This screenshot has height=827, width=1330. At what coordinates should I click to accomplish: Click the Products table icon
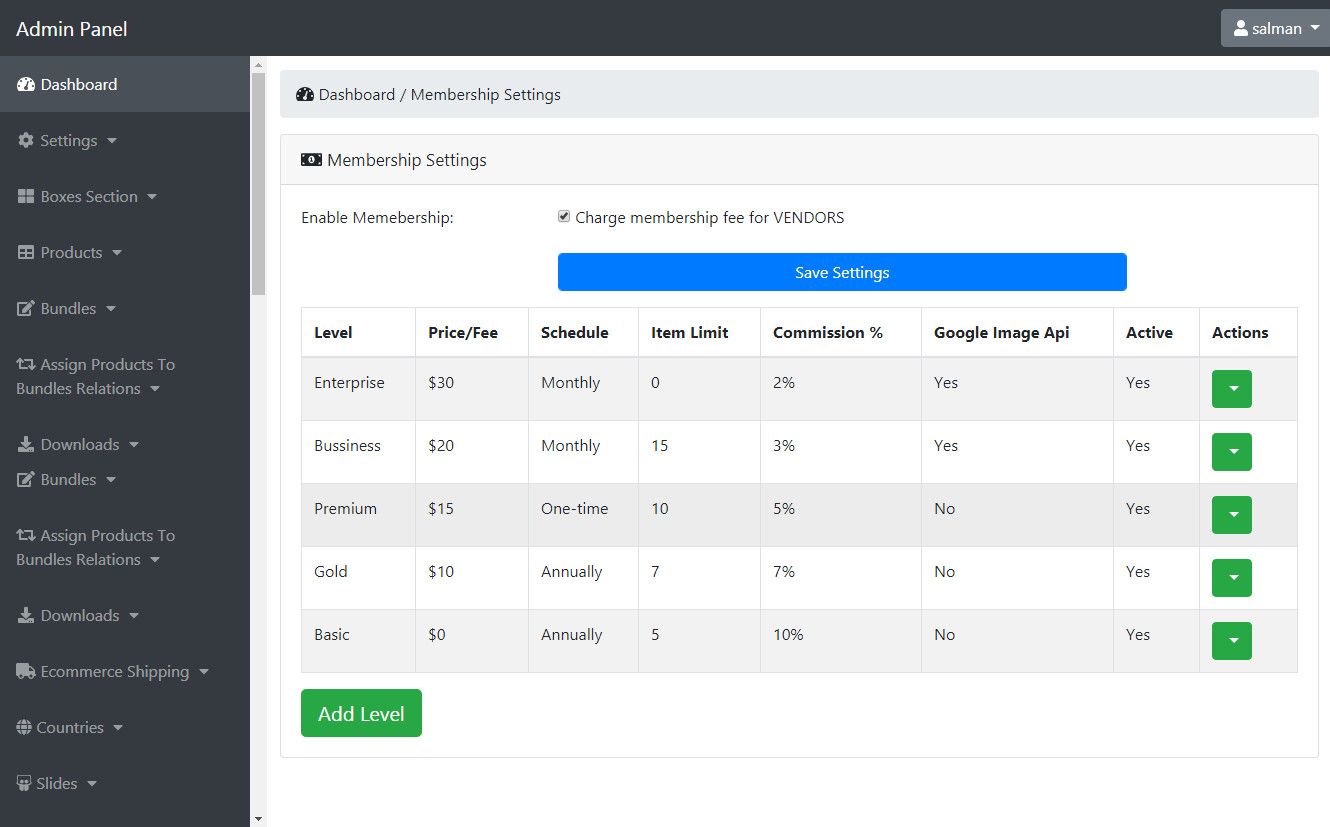pyautogui.click(x=26, y=253)
